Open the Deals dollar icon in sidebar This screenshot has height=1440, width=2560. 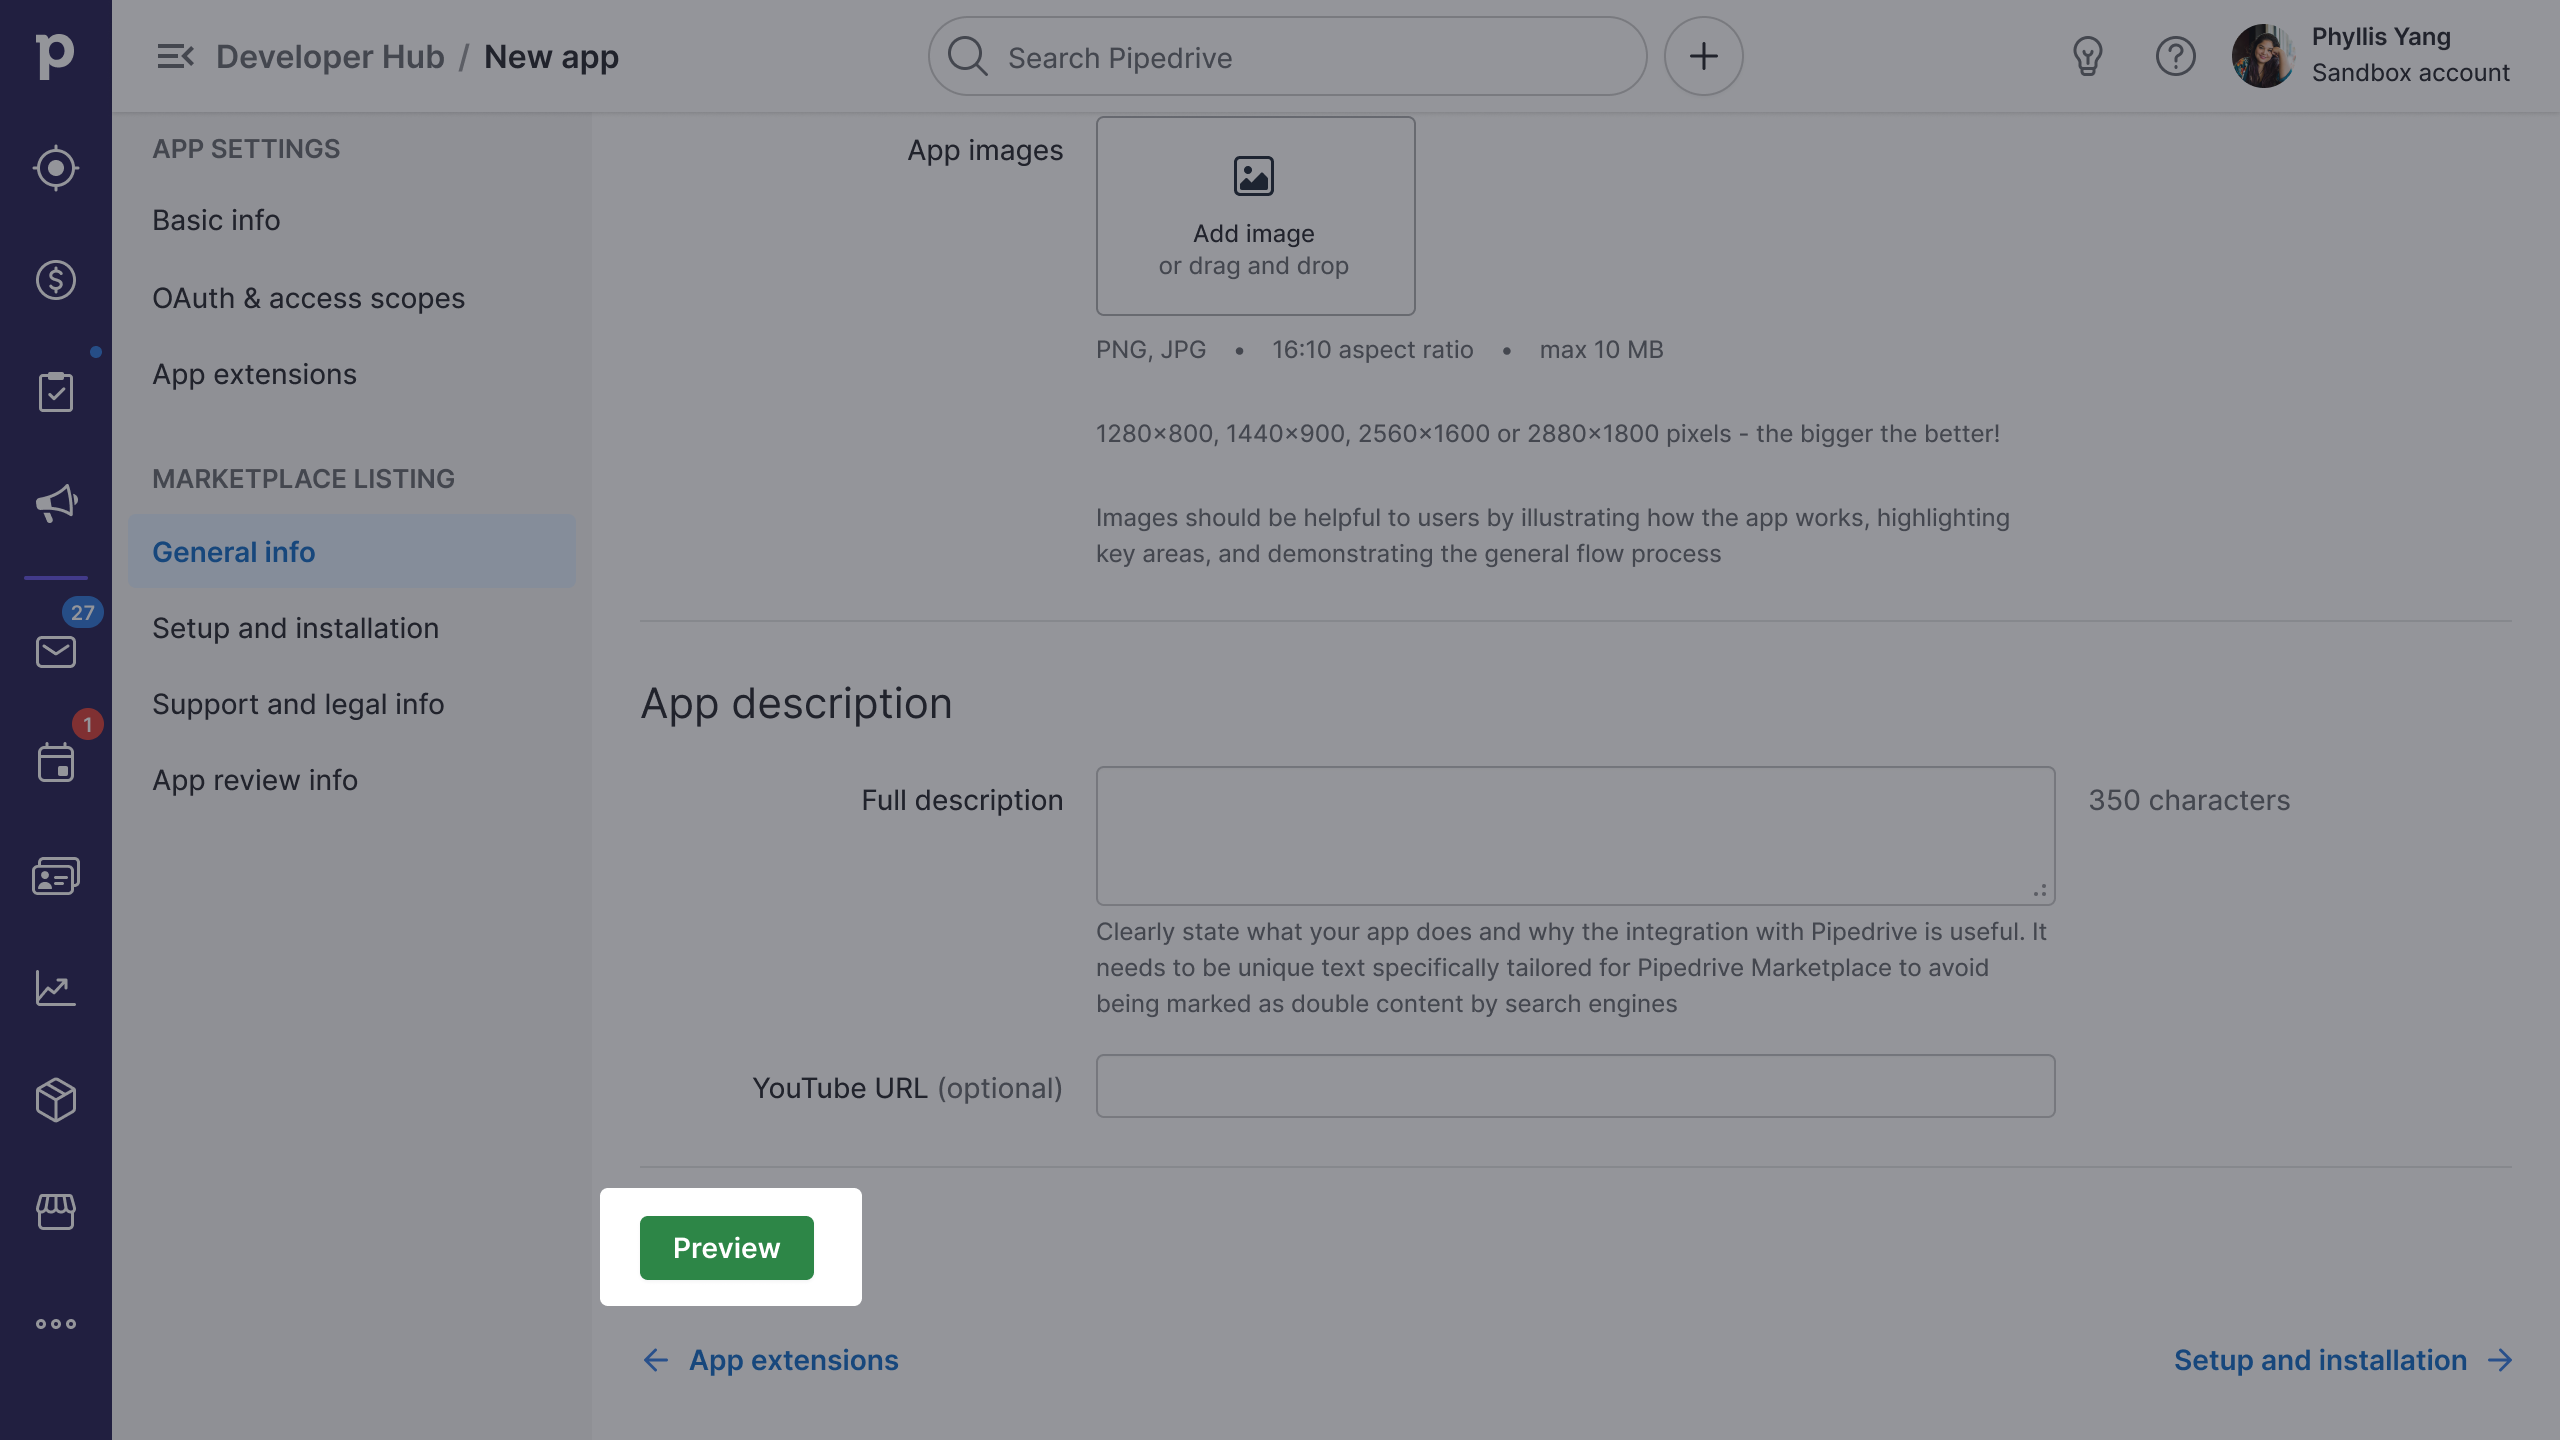pos(56,280)
